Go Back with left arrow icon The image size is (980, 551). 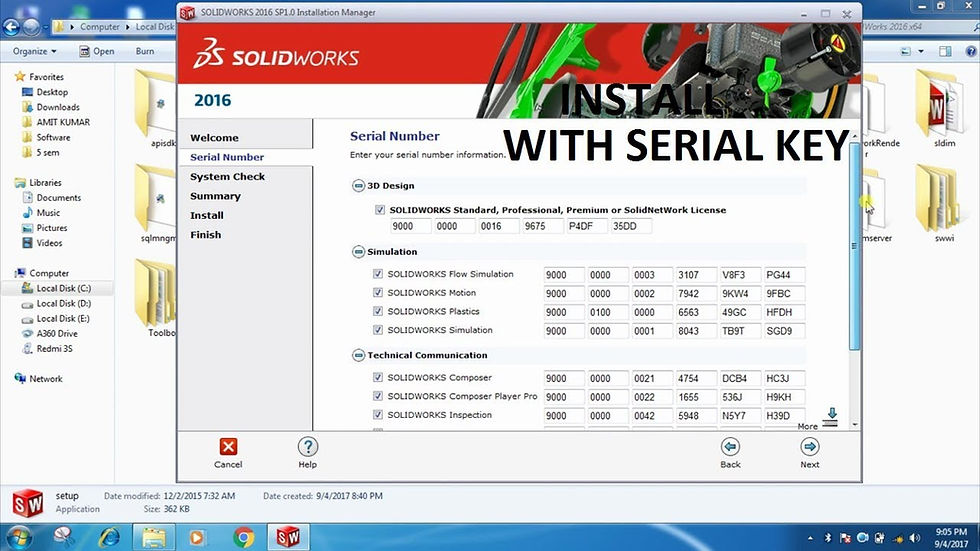[x=730, y=447]
